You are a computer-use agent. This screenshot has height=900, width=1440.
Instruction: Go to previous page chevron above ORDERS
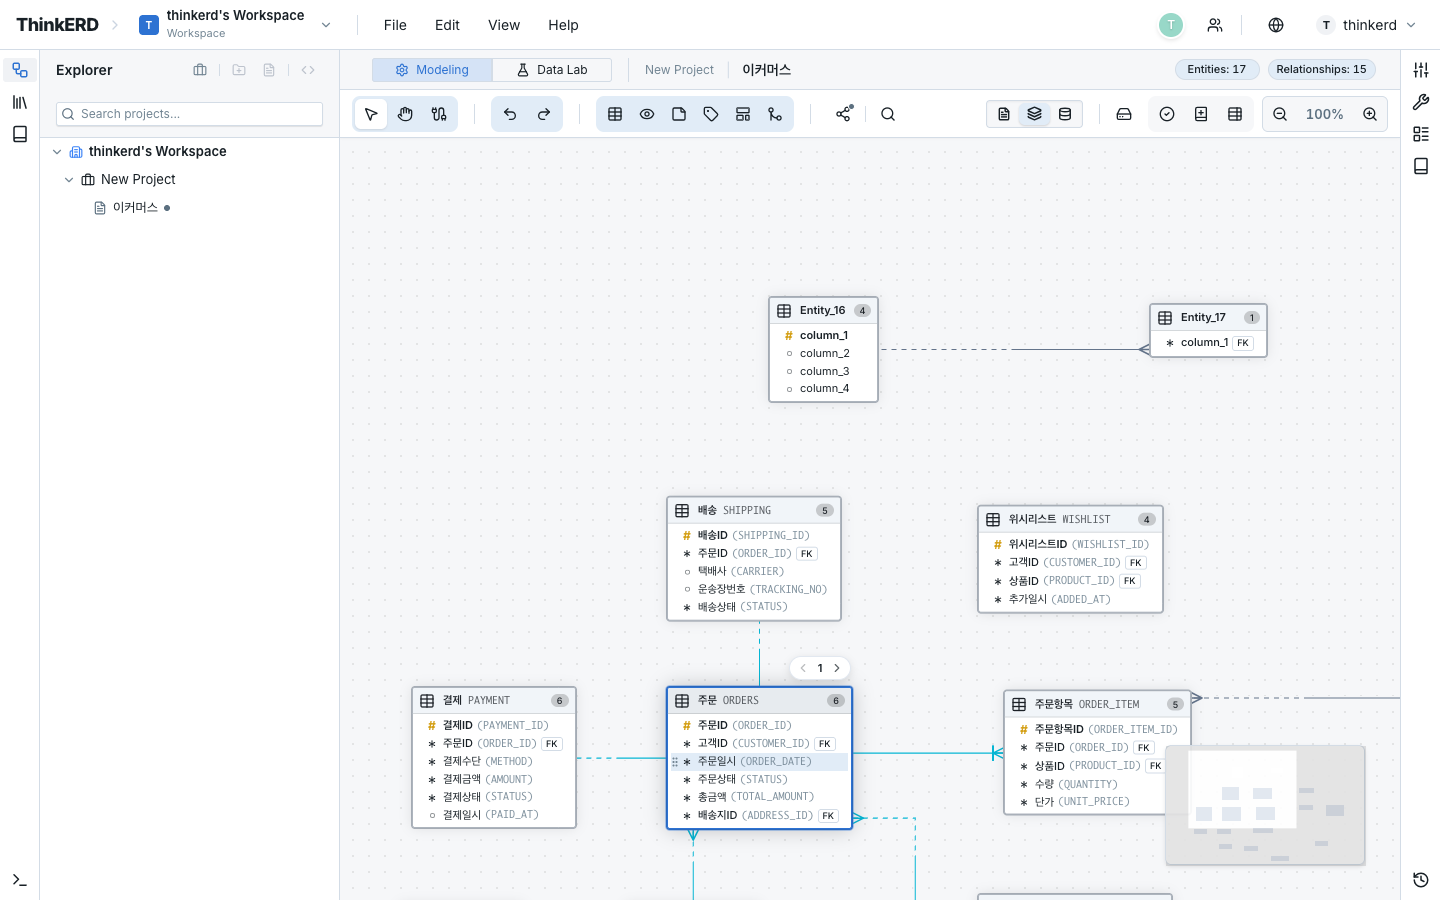[x=803, y=668]
